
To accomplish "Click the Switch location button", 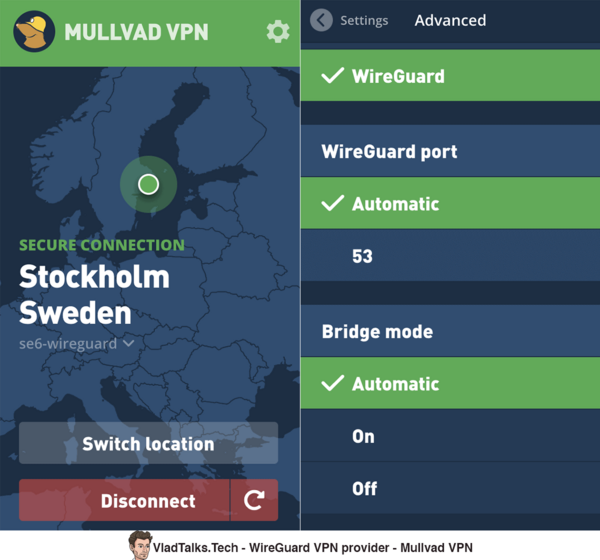I will [148, 443].
